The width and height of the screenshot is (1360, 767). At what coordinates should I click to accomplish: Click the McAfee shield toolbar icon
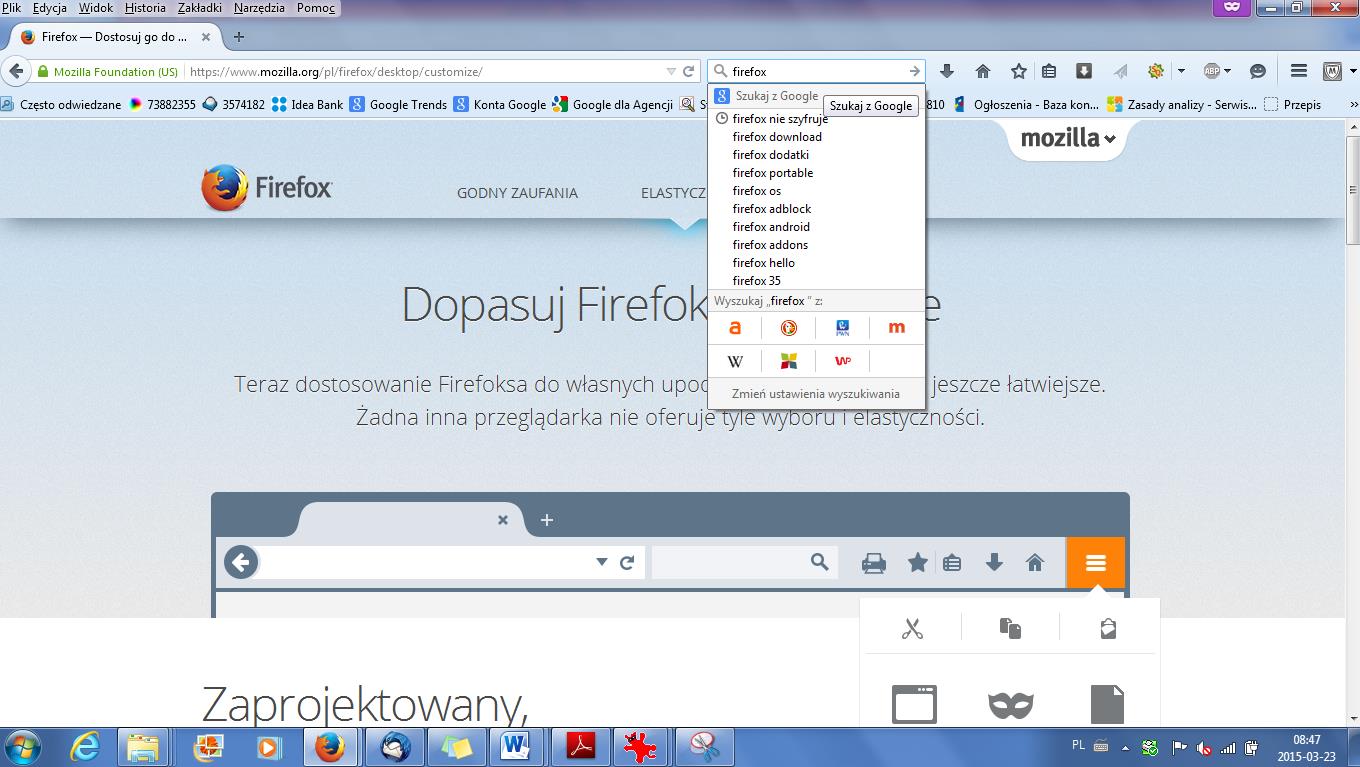pyautogui.click(x=1332, y=71)
